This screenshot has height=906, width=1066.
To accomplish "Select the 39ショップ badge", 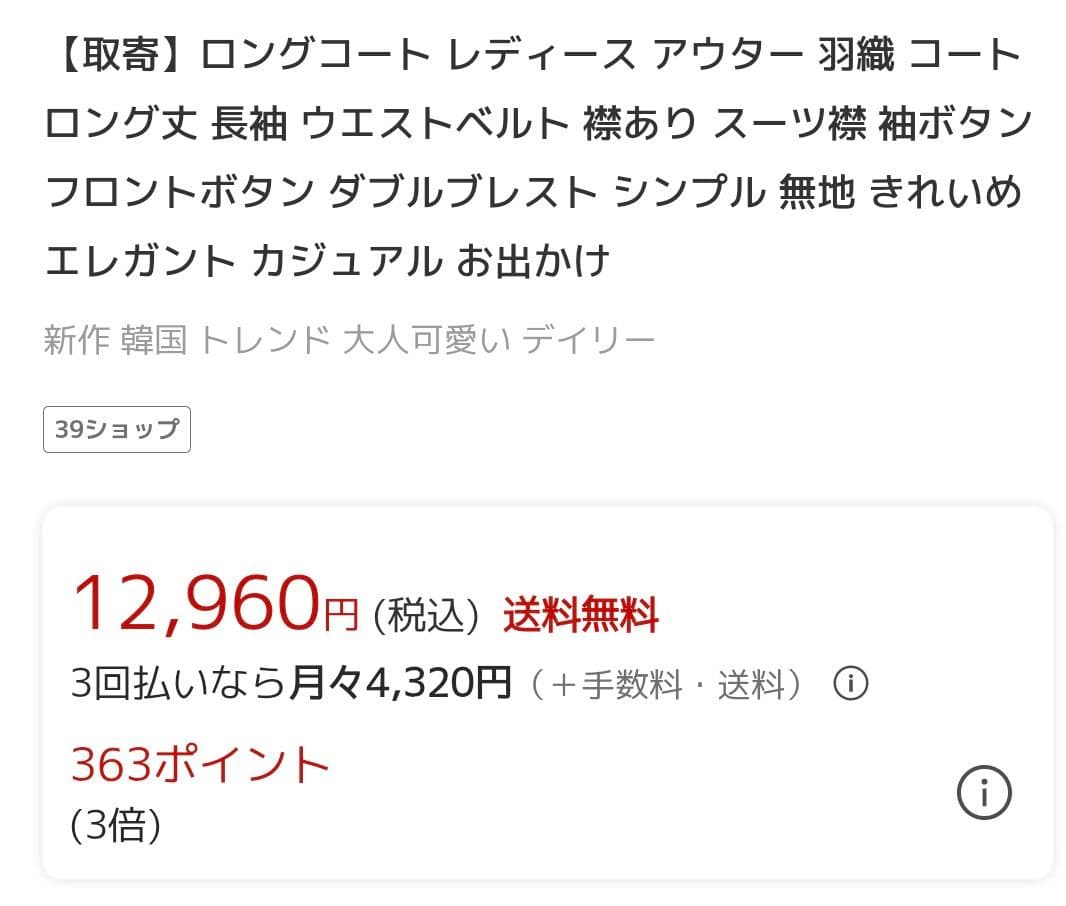I will (116, 429).
